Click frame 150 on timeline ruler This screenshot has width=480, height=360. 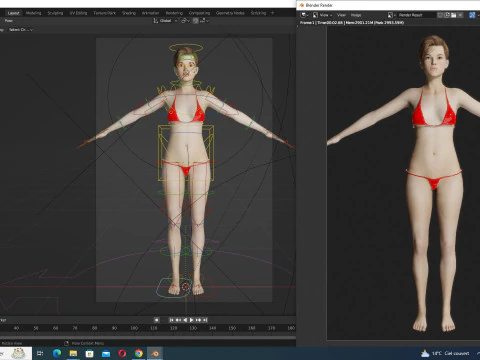click(232, 328)
